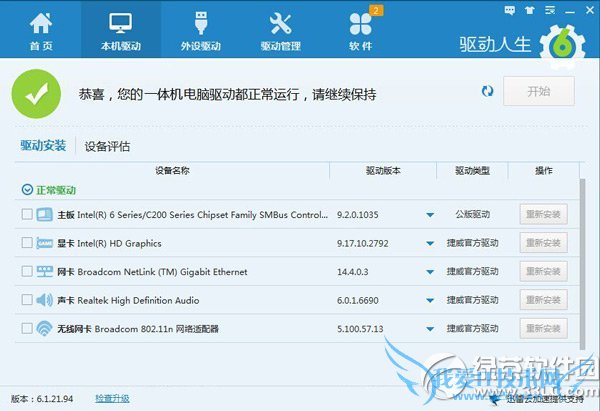600x411 pixels.
Task: Click the 驱动版本 column header
Action: tap(383, 171)
